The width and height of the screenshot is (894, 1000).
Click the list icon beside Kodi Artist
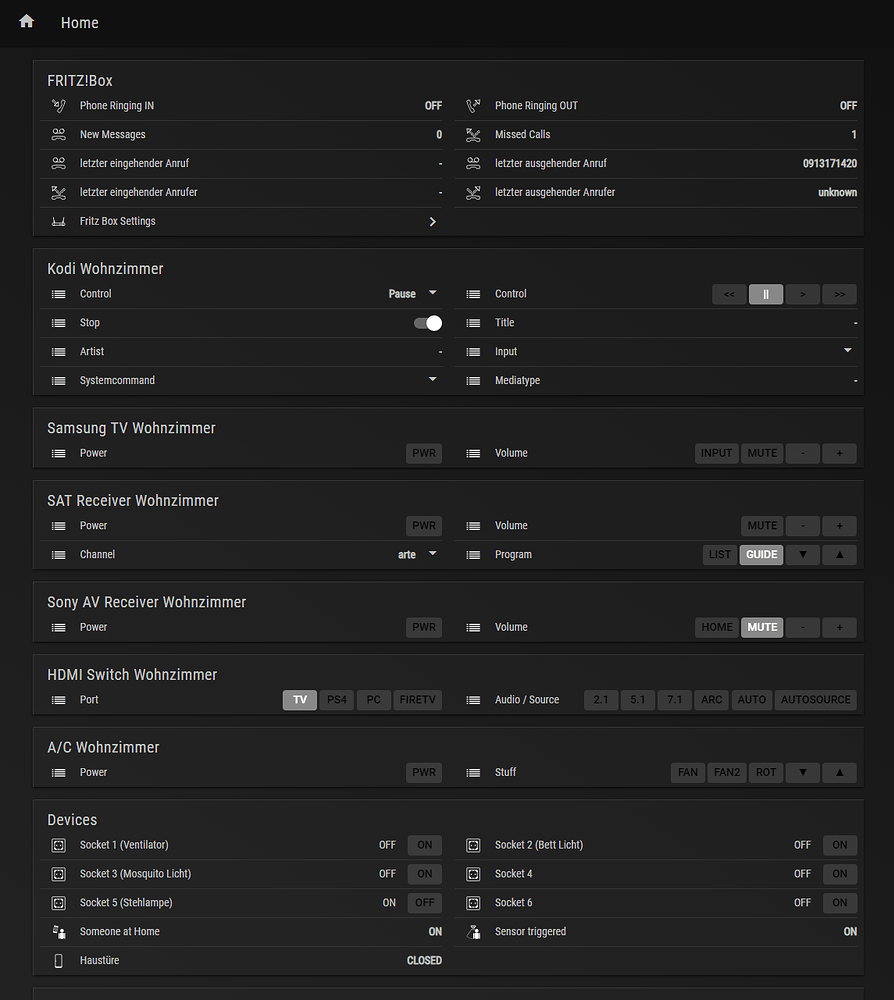pos(58,351)
